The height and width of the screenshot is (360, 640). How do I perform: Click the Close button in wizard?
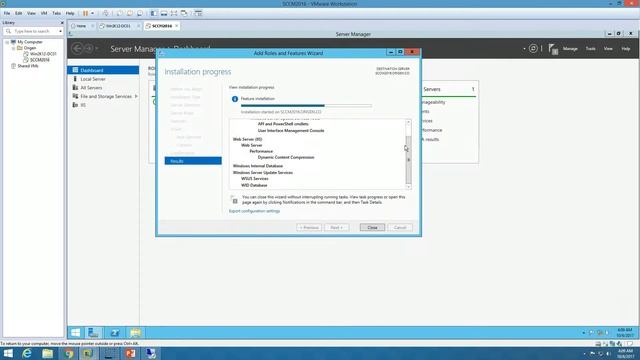pos(372,227)
